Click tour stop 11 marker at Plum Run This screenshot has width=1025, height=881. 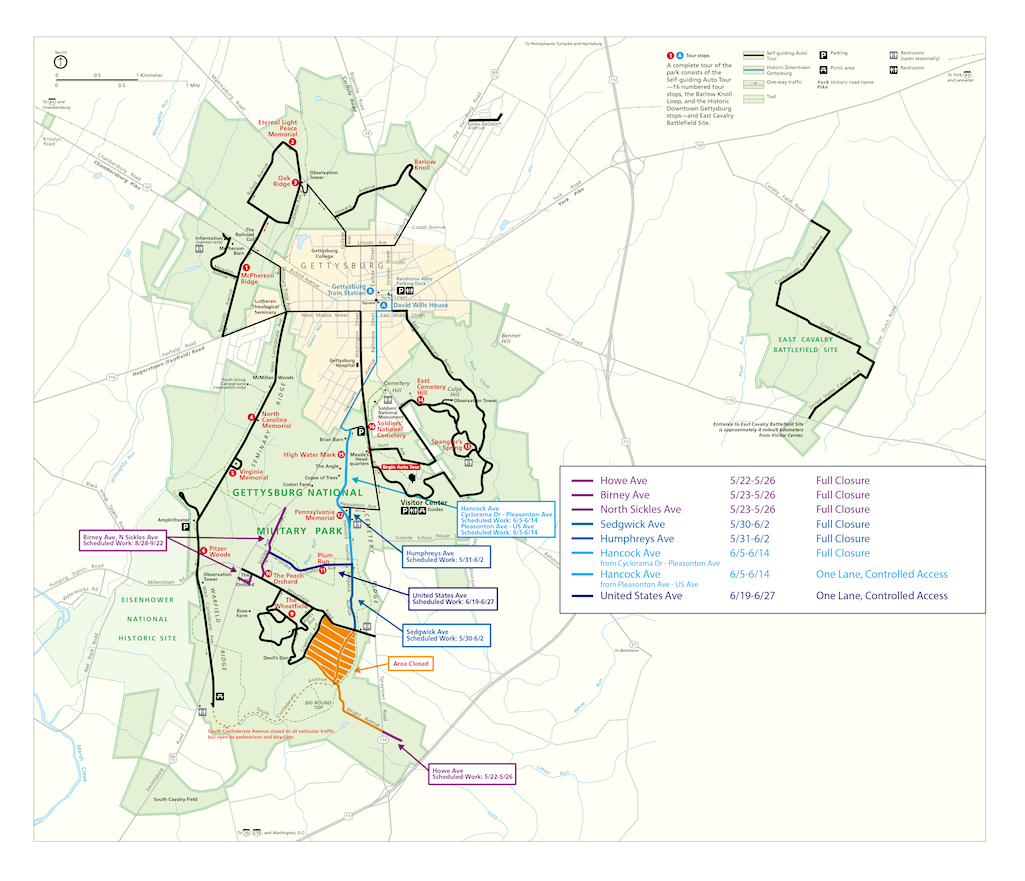322,571
